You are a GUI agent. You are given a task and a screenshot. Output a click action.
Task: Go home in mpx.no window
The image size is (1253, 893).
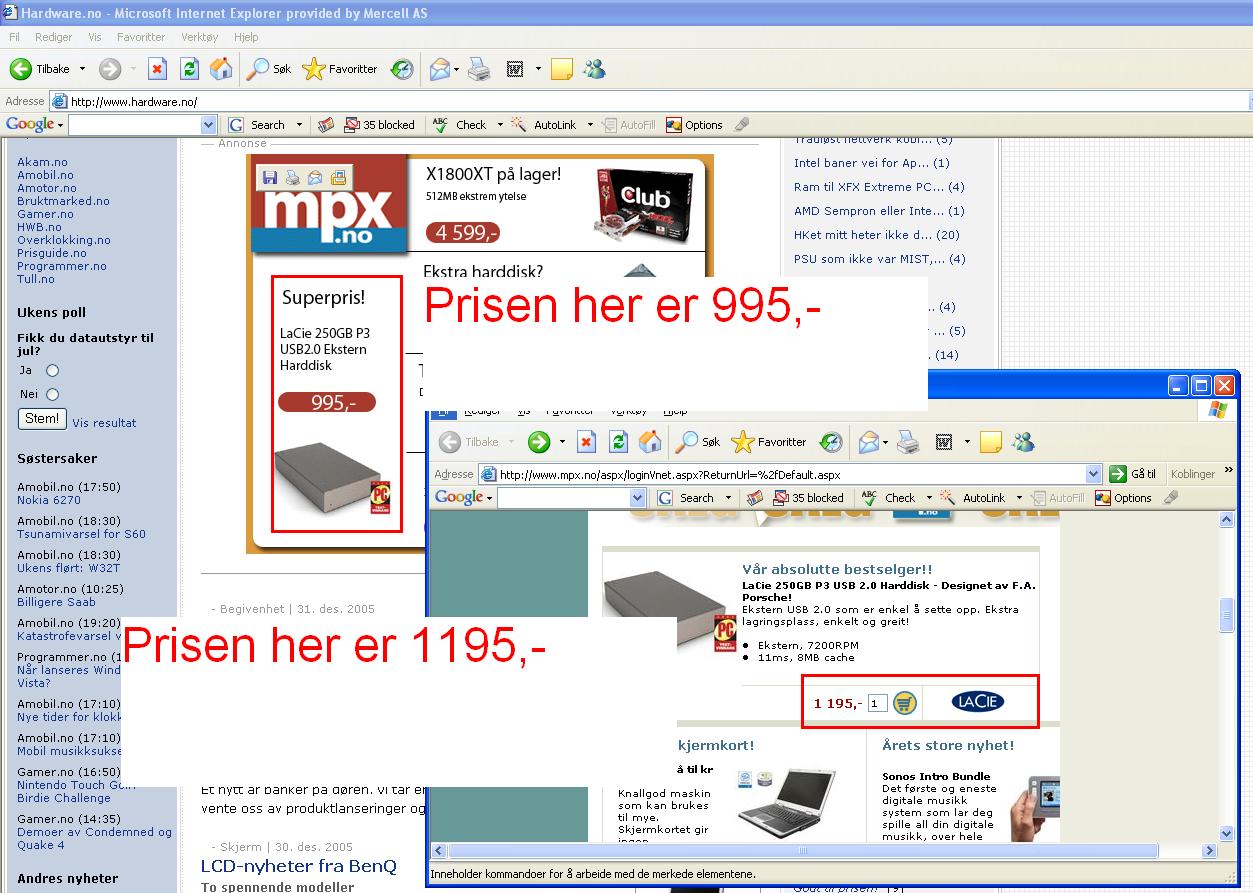[x=651, y=442]
